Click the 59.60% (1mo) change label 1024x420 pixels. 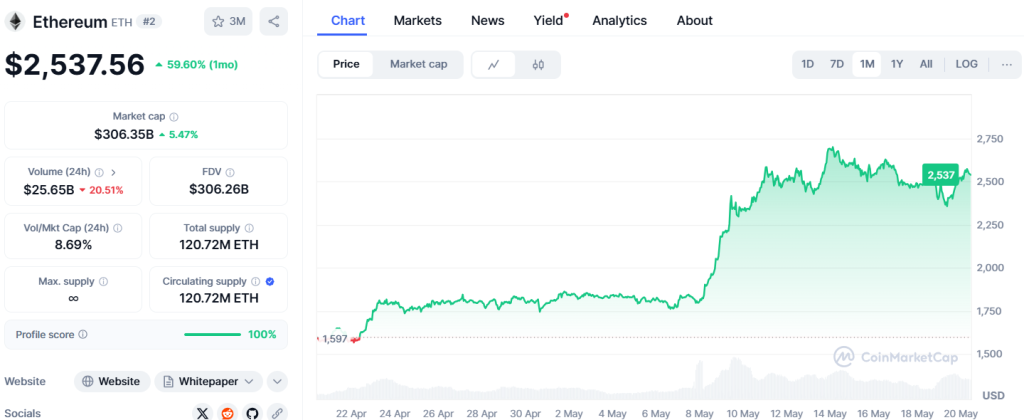coord(197,65)
